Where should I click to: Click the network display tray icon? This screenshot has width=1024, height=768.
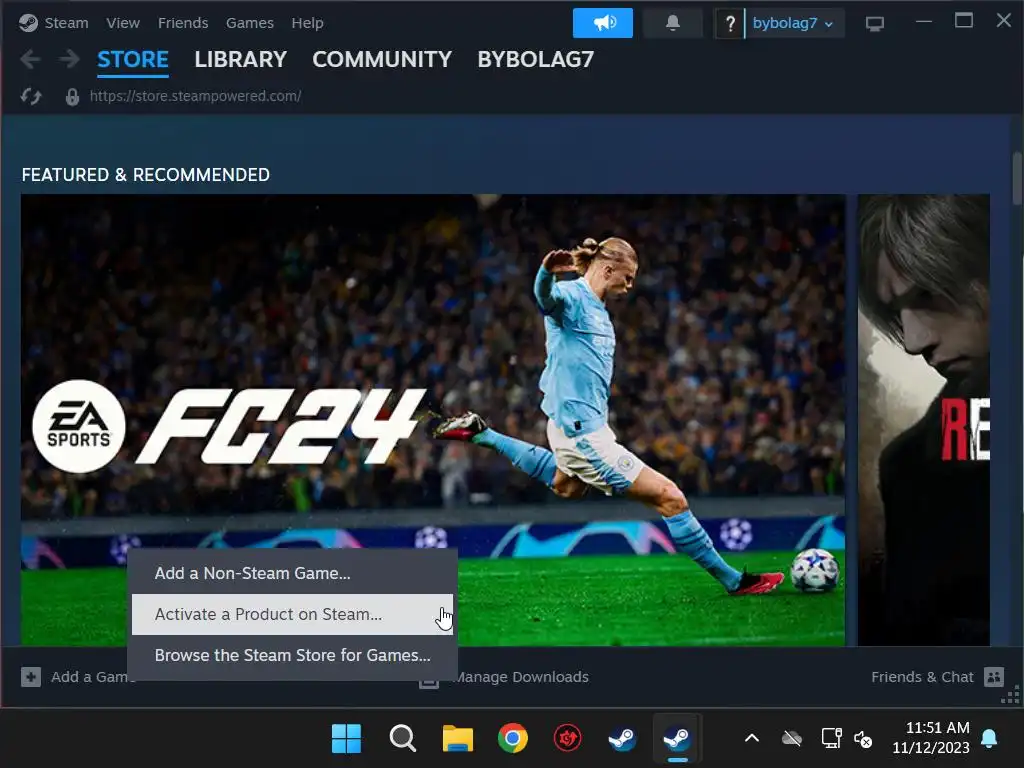click(x=831, y=739)
